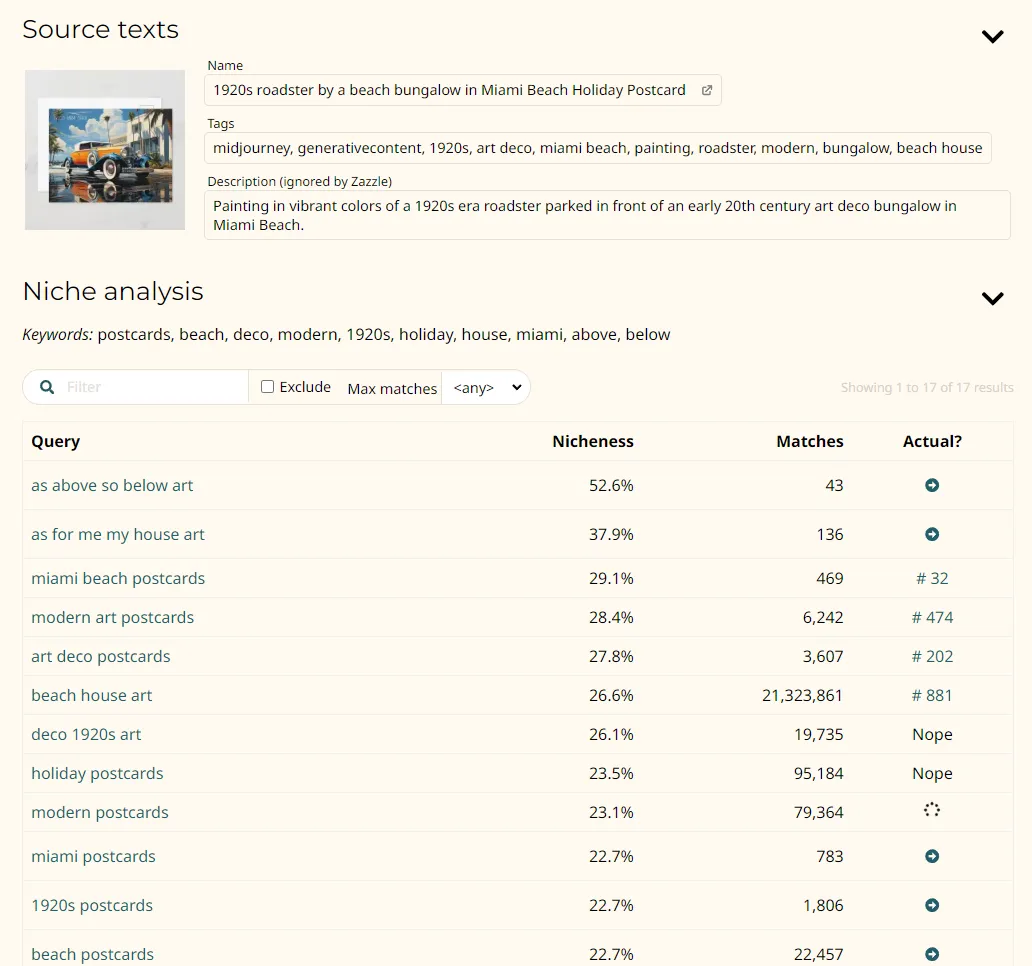Click the Keywords list line
Viewport: 1032px width, 966px height.
(346, 334)
